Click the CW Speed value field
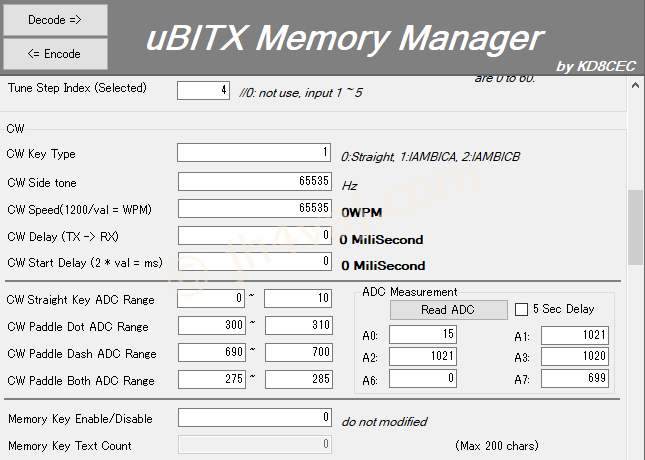The height and width of the screenshot is (460, 645). point(255,208)
